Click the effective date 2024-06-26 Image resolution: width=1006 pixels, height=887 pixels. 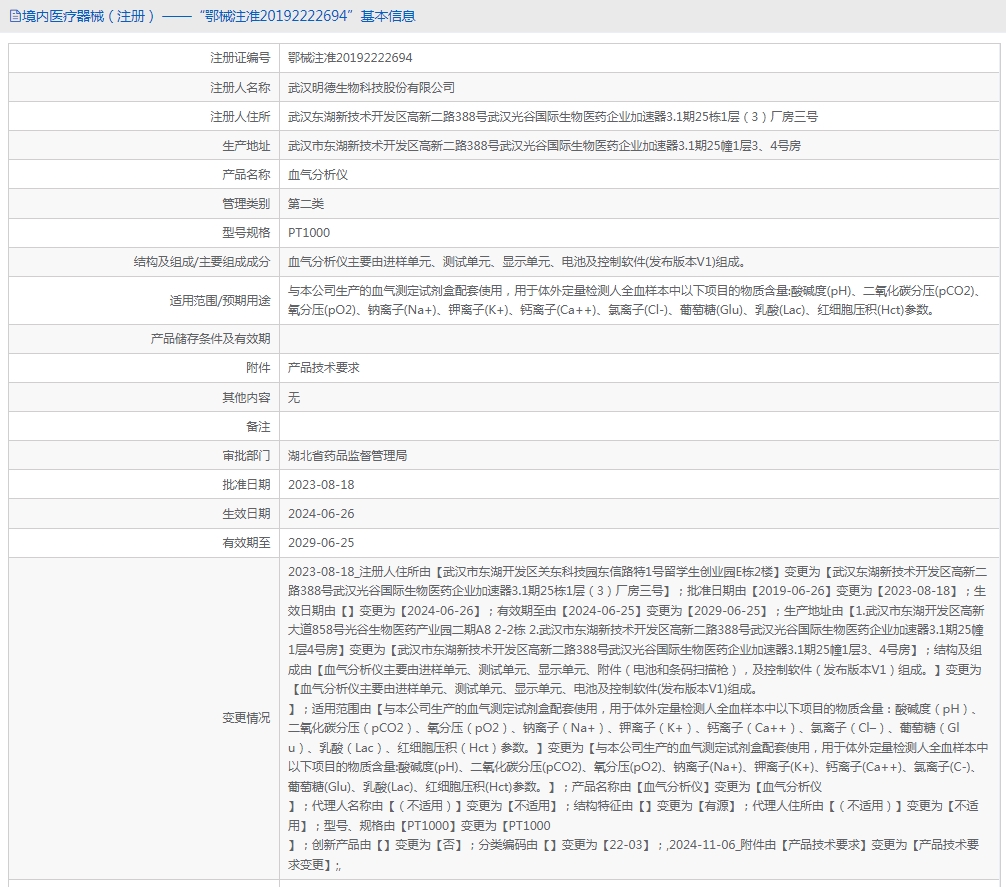[321, 514]
